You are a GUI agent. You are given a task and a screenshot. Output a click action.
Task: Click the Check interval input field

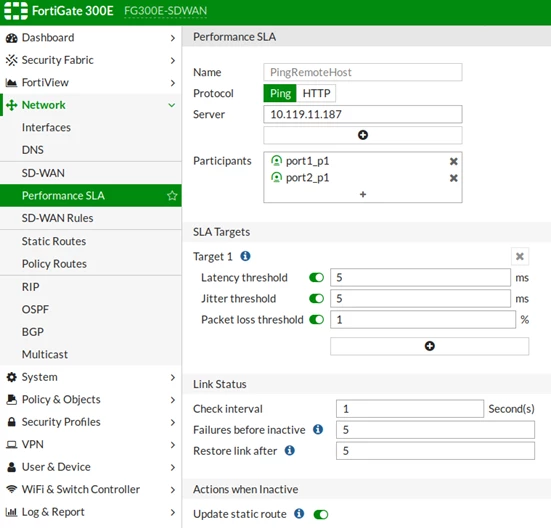tap(410, 409)
